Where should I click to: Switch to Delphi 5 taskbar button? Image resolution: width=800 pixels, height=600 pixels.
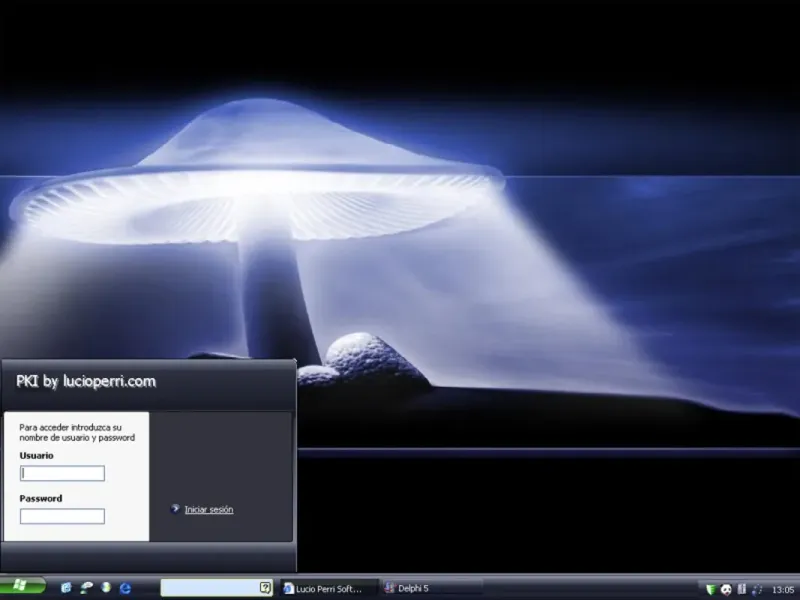click(432, 588)
